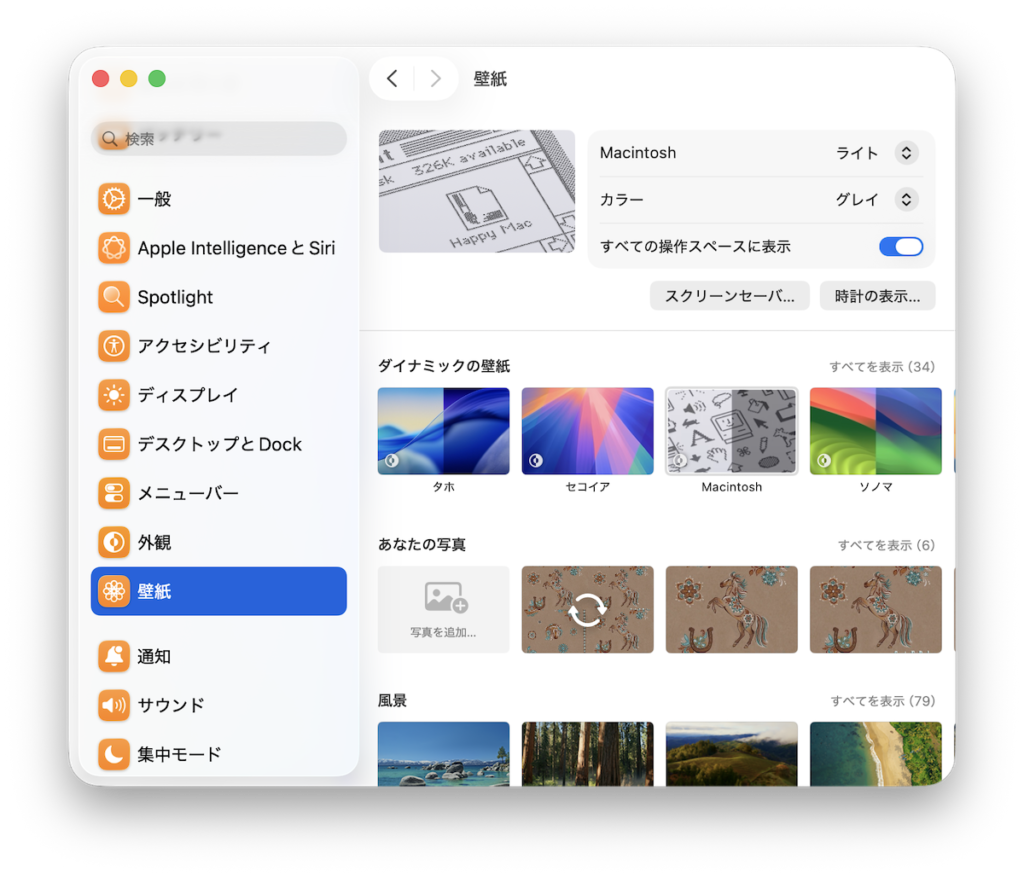Click the 検索 search field
This screenshot has height=877, width=1024.
click(218, 139)
